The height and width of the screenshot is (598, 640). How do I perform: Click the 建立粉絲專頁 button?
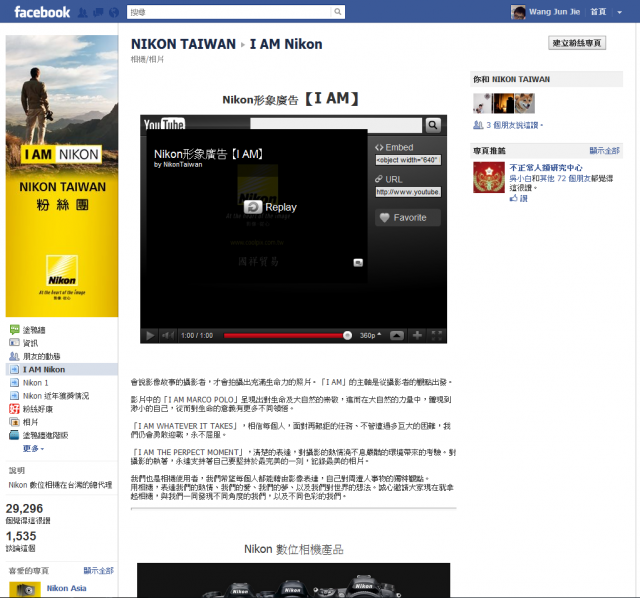[x=577, y=43]
